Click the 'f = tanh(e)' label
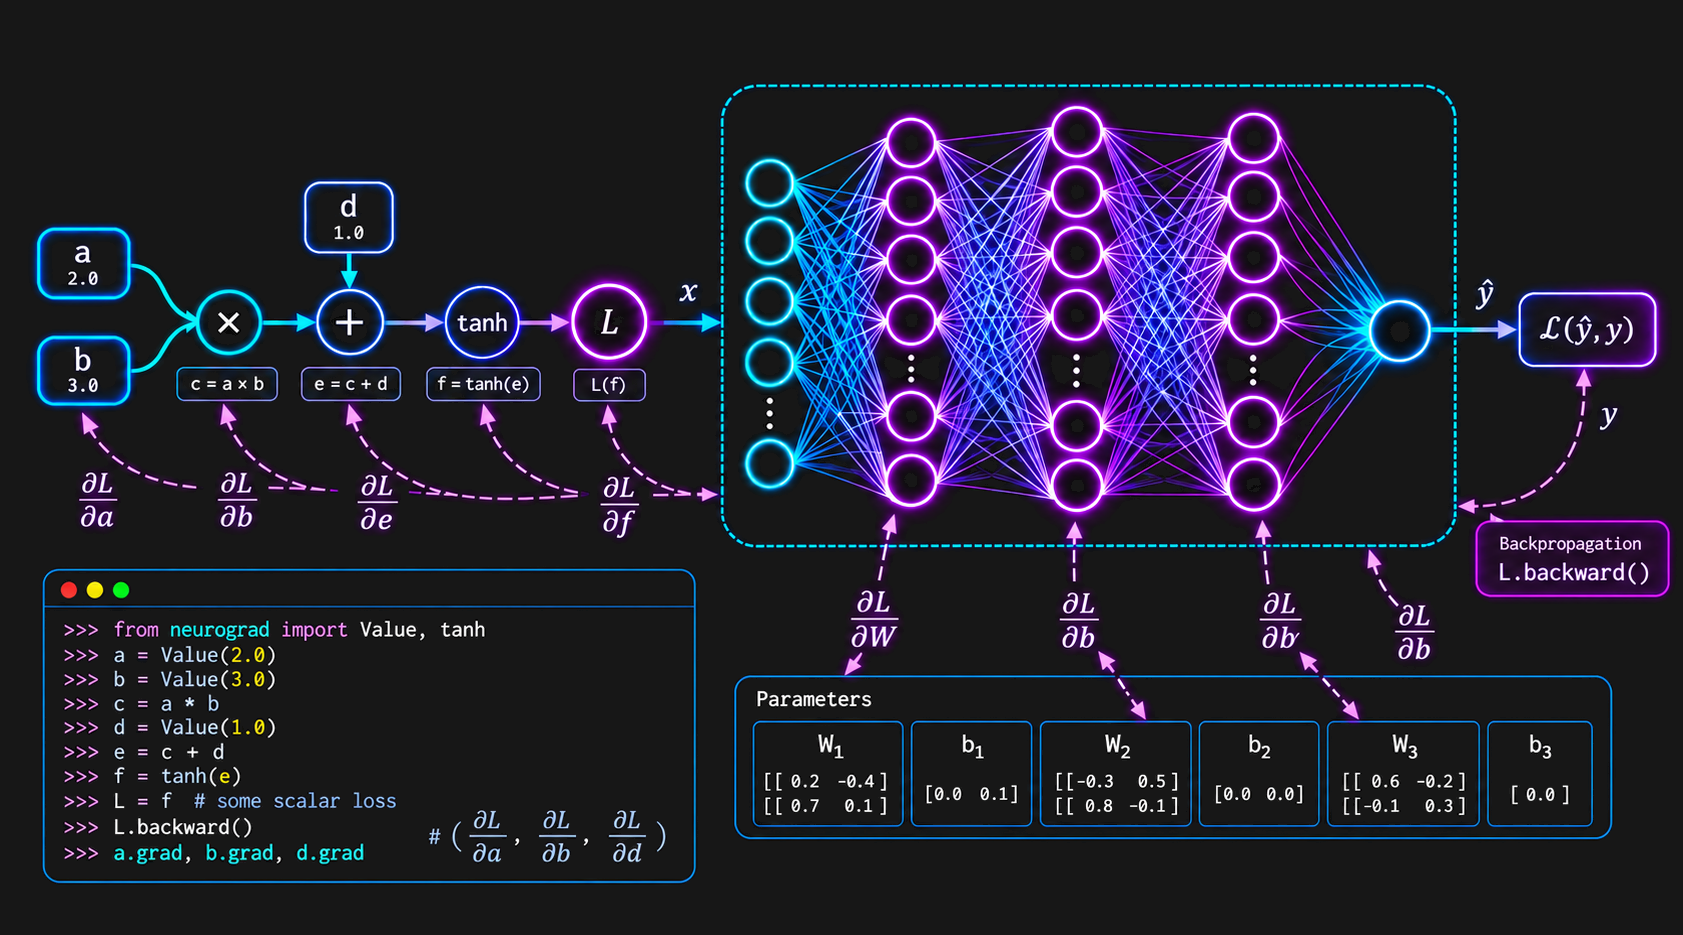Screen dimensions: 1683x935 coord(483,384)
